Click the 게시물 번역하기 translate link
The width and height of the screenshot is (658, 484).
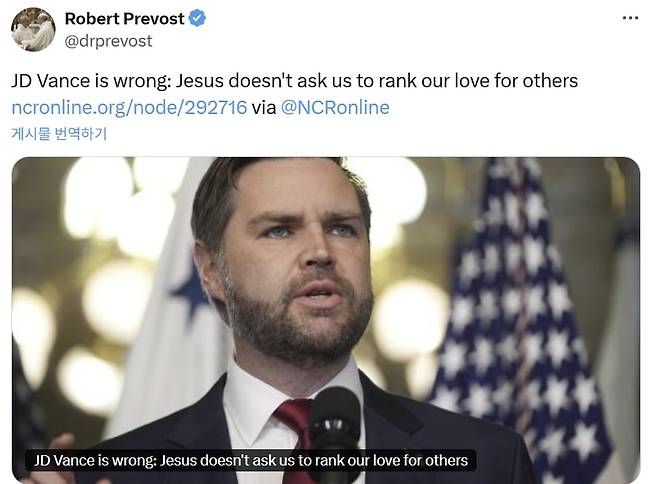click(x=59, y=133)
